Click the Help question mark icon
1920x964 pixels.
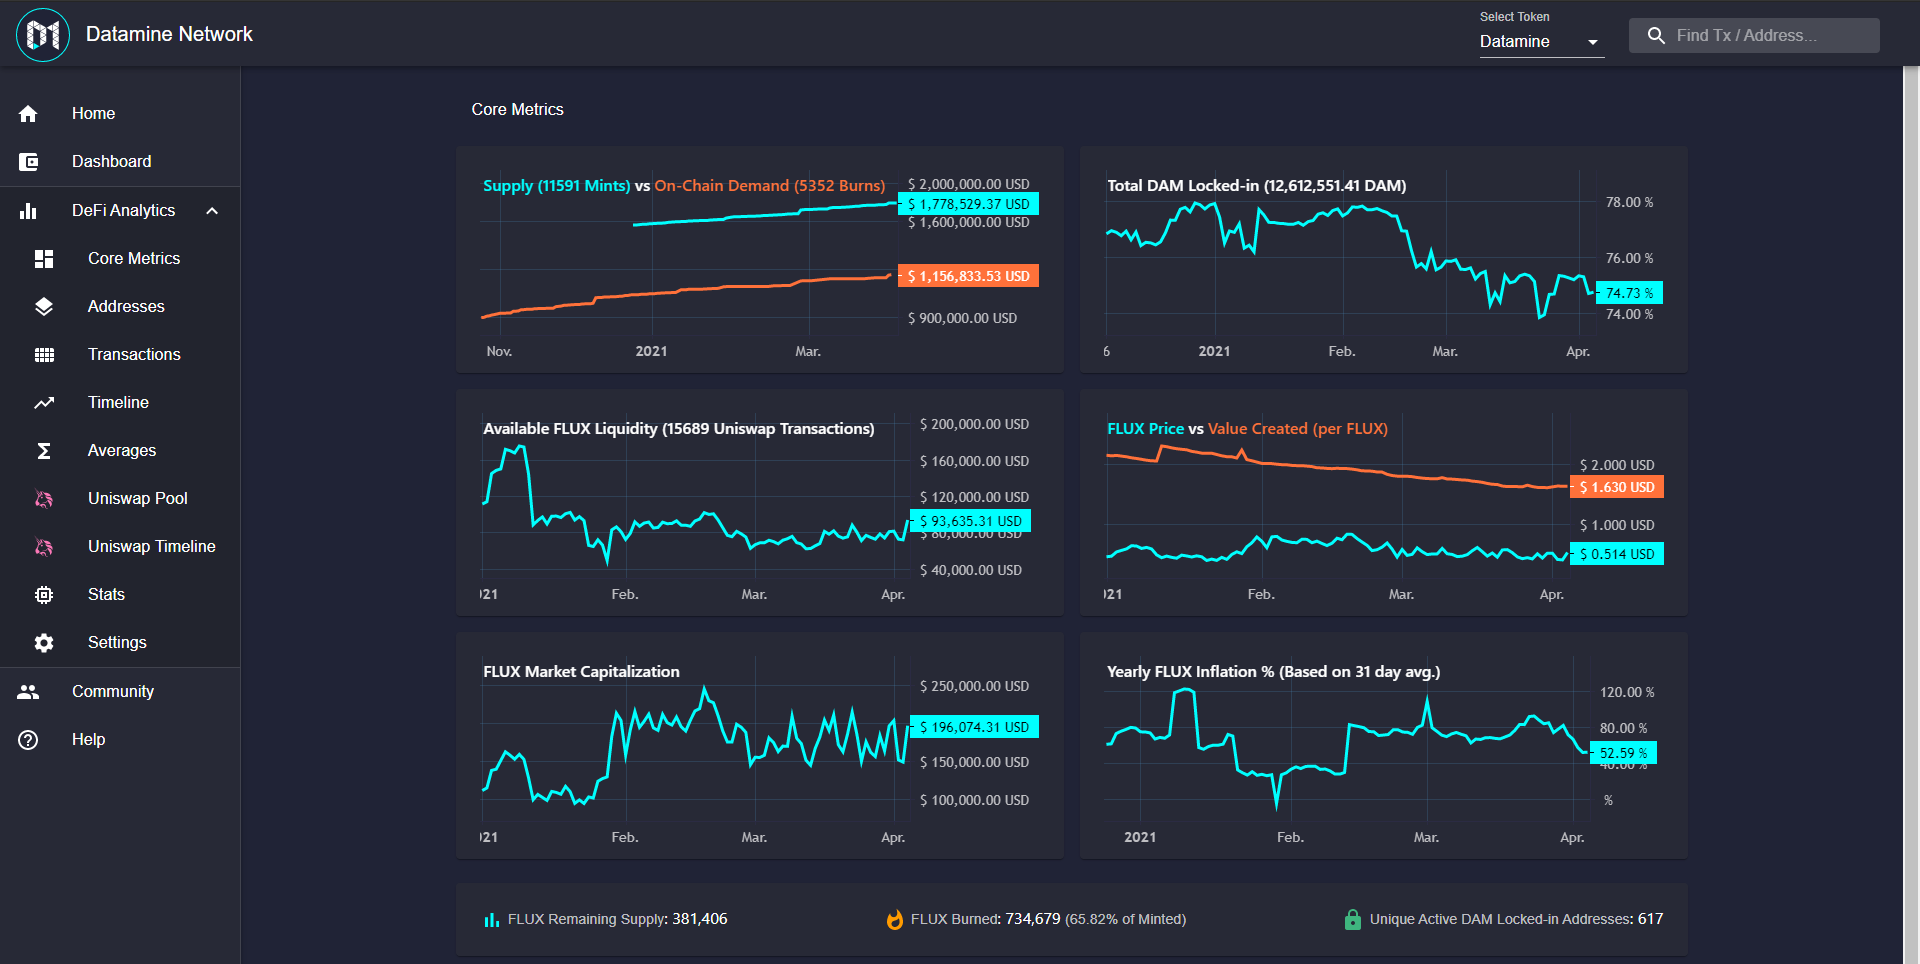[28, 740]
